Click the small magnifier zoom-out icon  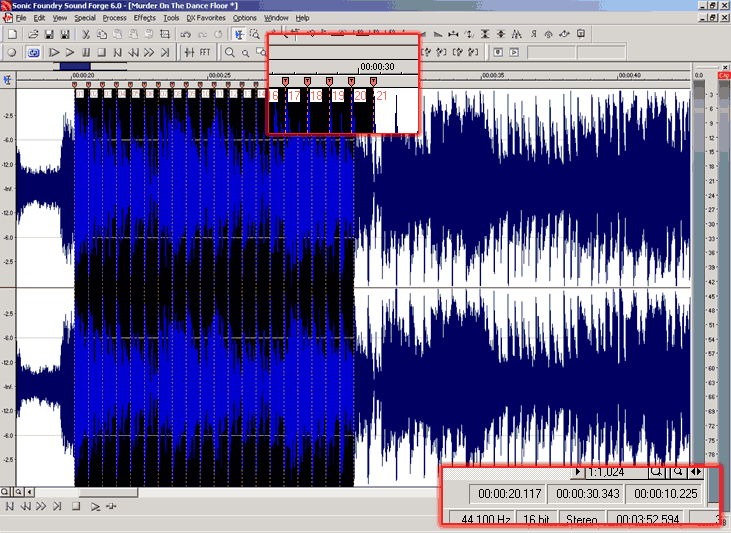(245, 53)
